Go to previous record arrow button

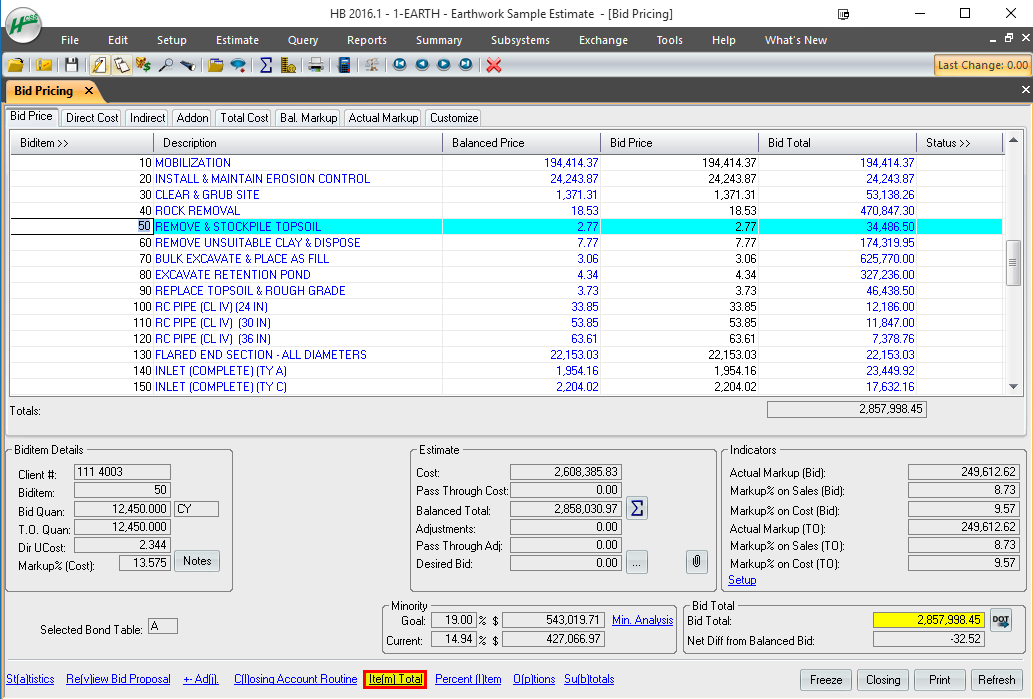[x=422, y=65]
